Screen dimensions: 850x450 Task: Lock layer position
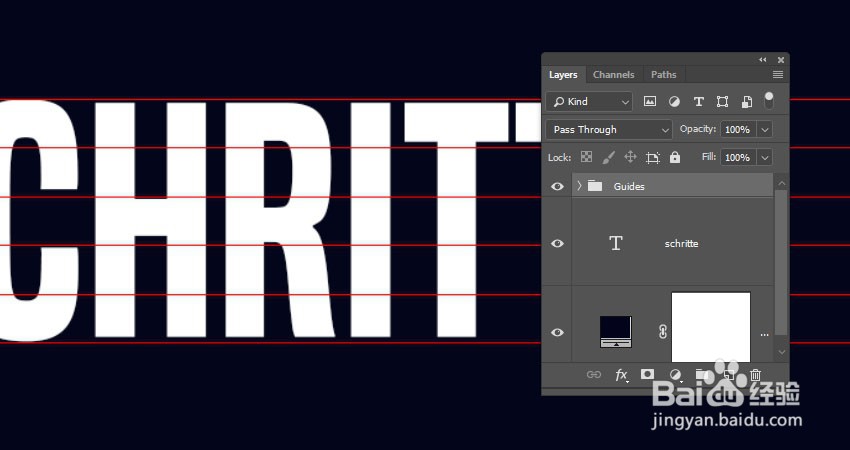pyautogui.click(x=630, y=157)
